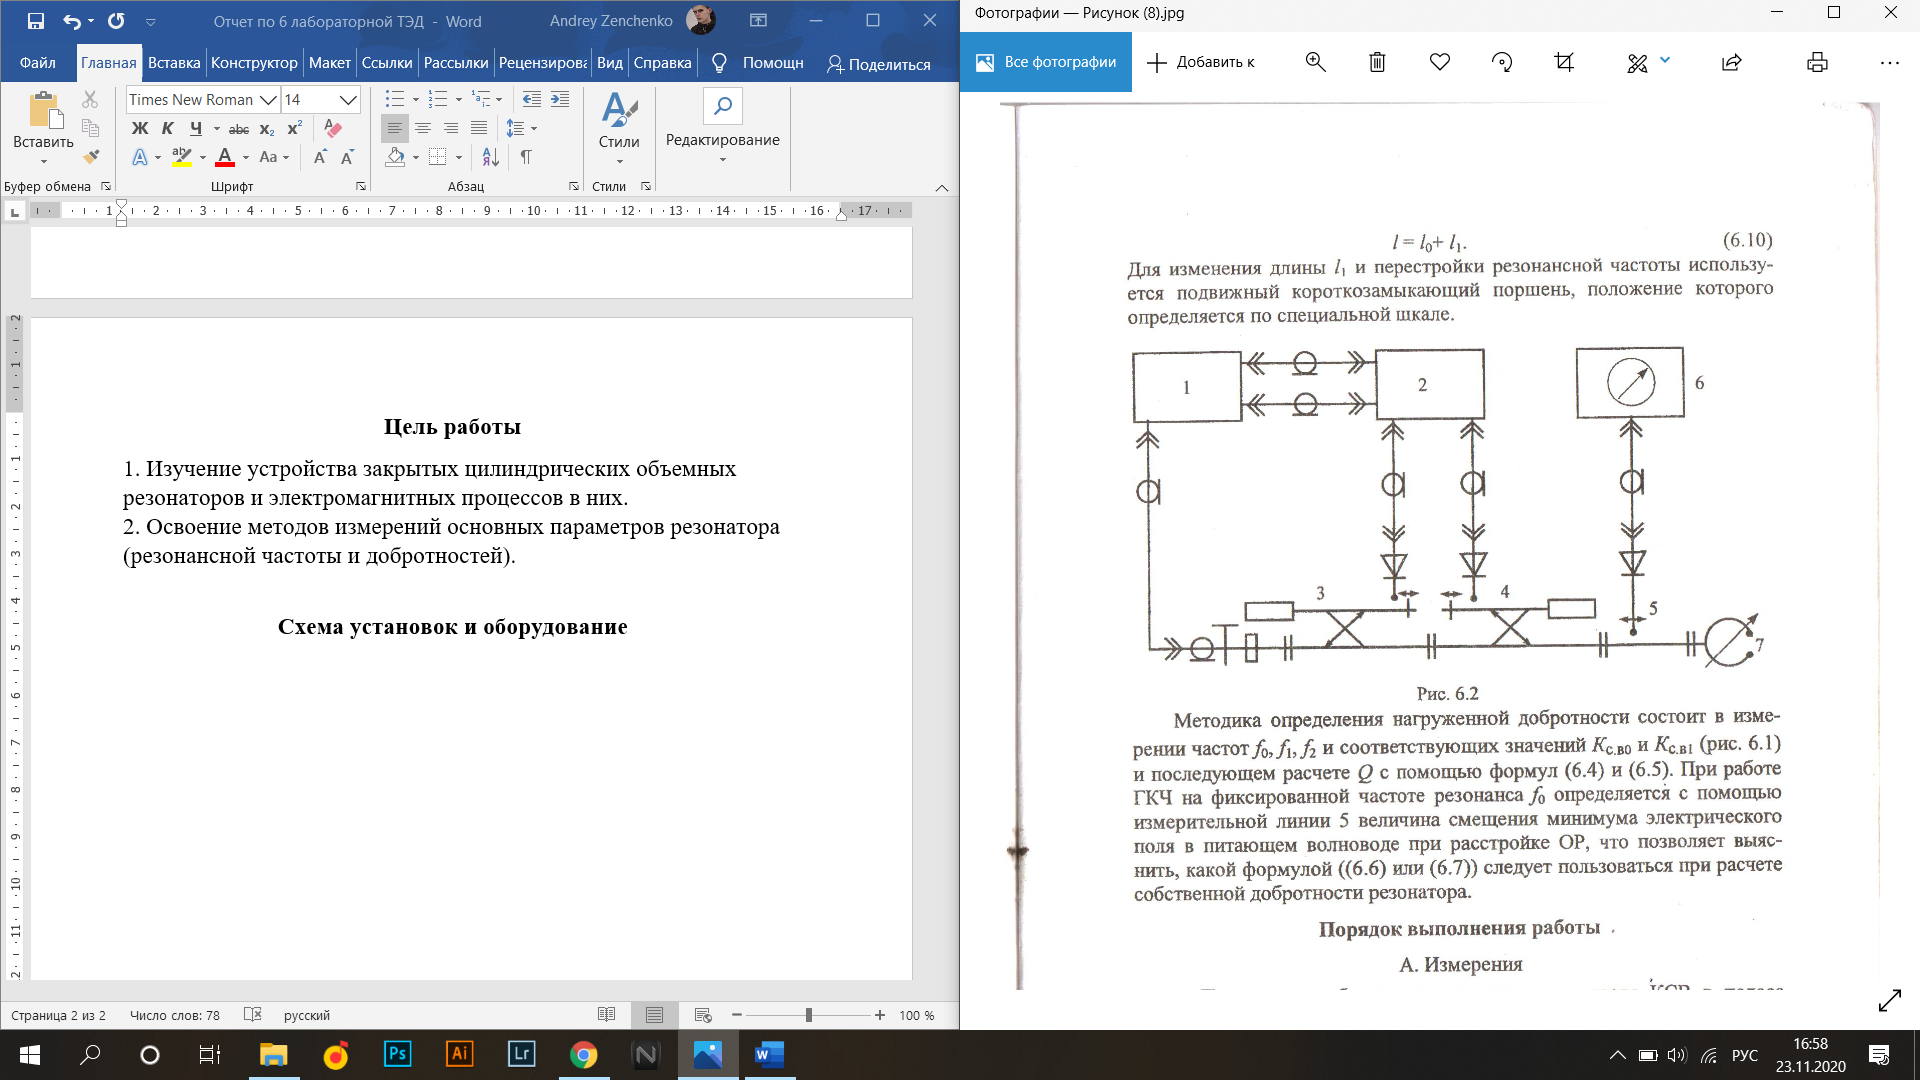
Task: Click Все фотографии in Photos
Action: 1046,62
